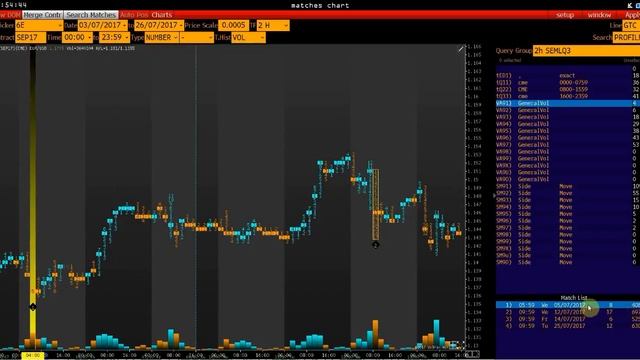The image size is (640, 360).
Task: Open the setup menu
Action: (x=565, y=15)
